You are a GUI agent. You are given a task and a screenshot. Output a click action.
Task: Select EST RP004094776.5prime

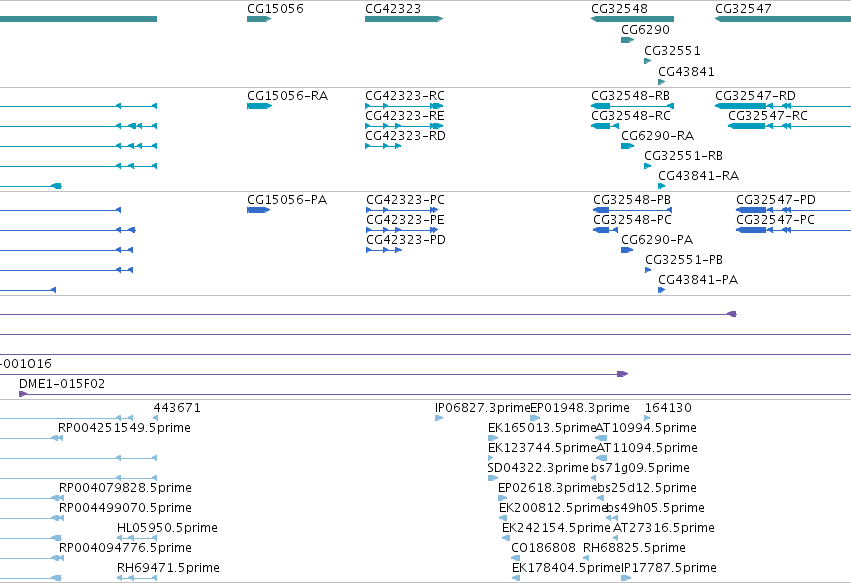pos(125,548)
